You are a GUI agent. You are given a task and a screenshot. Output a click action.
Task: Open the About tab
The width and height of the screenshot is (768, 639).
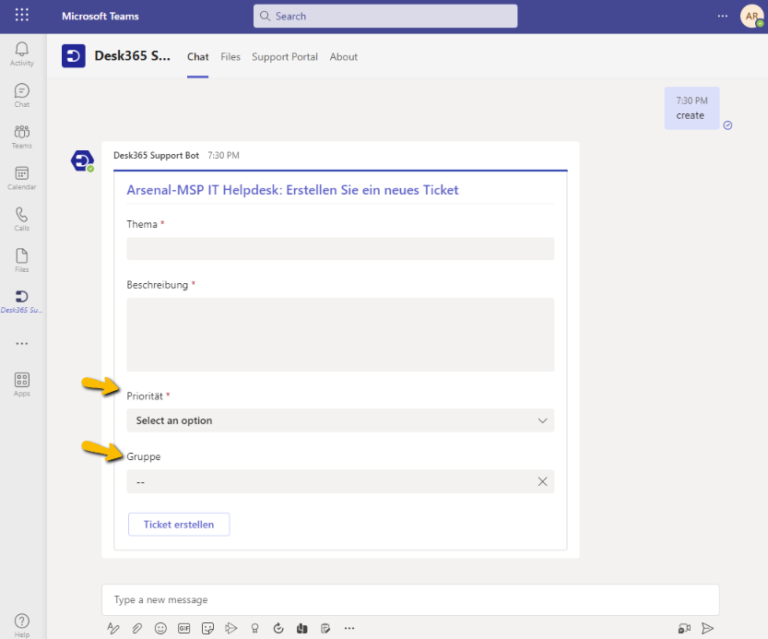pyautogui.click(x=343, y=57)
